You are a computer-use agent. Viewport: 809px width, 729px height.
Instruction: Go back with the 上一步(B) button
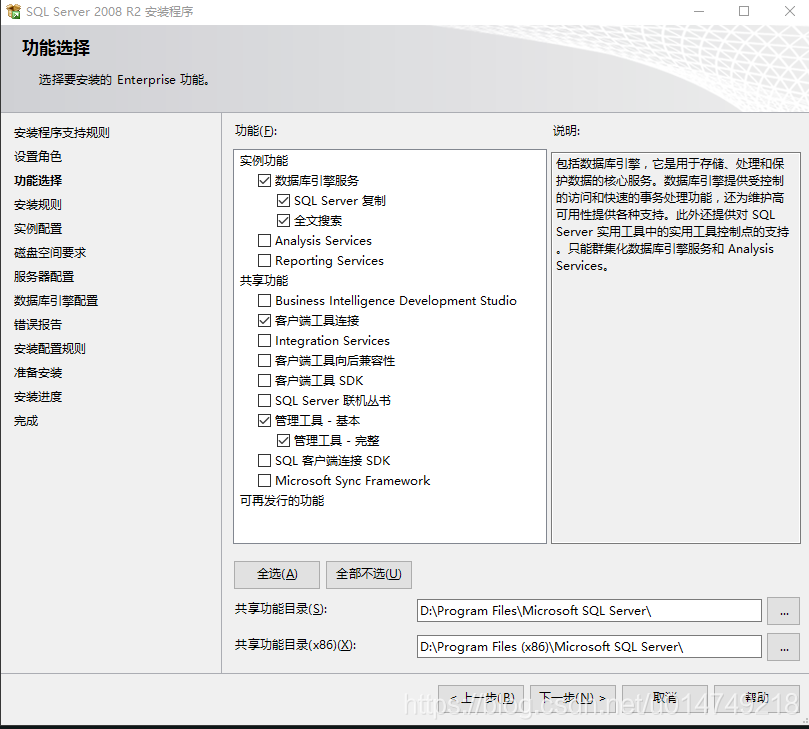coord(481,698)
